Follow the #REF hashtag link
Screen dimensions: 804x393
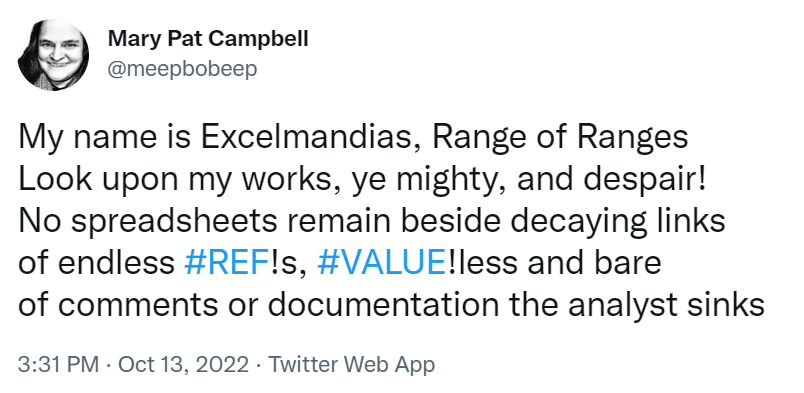(x=225, y=263)
